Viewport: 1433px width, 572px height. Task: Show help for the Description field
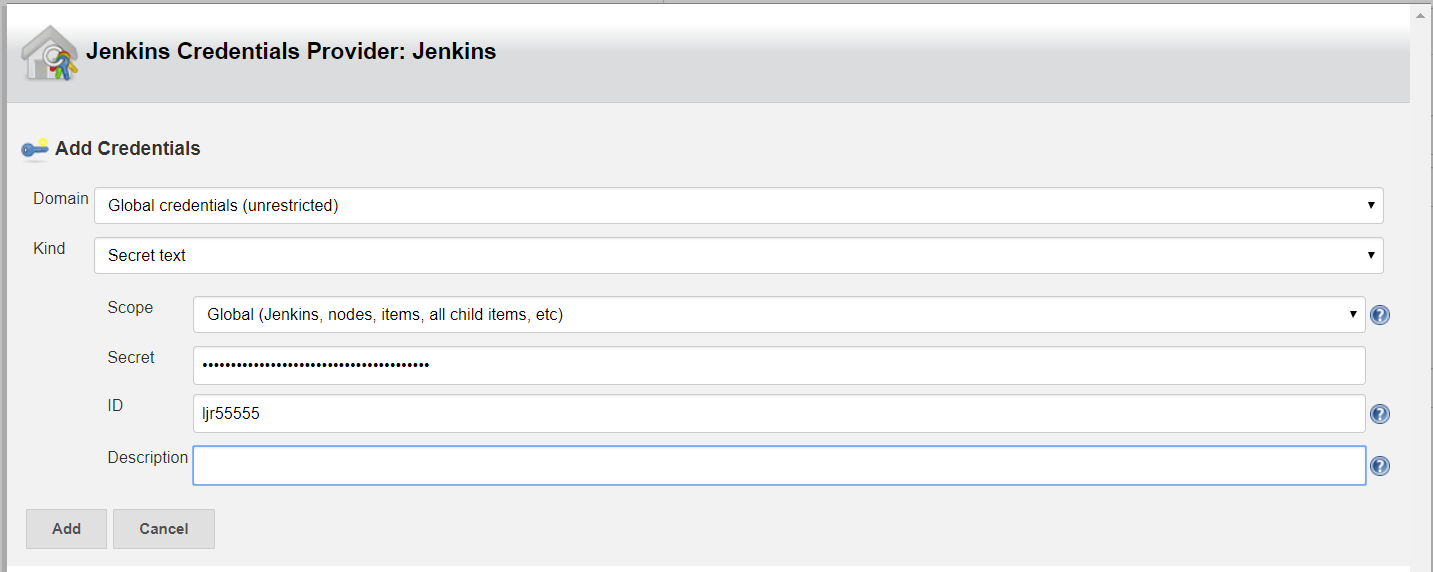point(1380,466)
